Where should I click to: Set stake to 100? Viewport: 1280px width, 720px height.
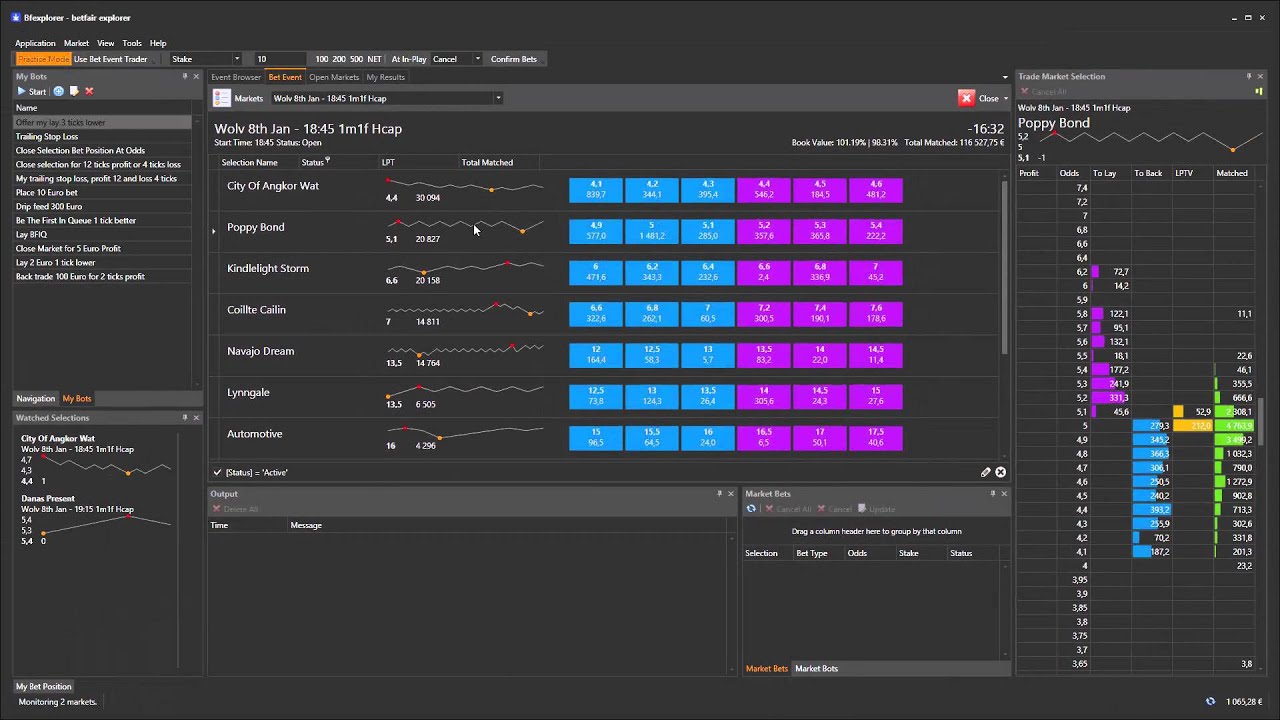coord(322,59)
